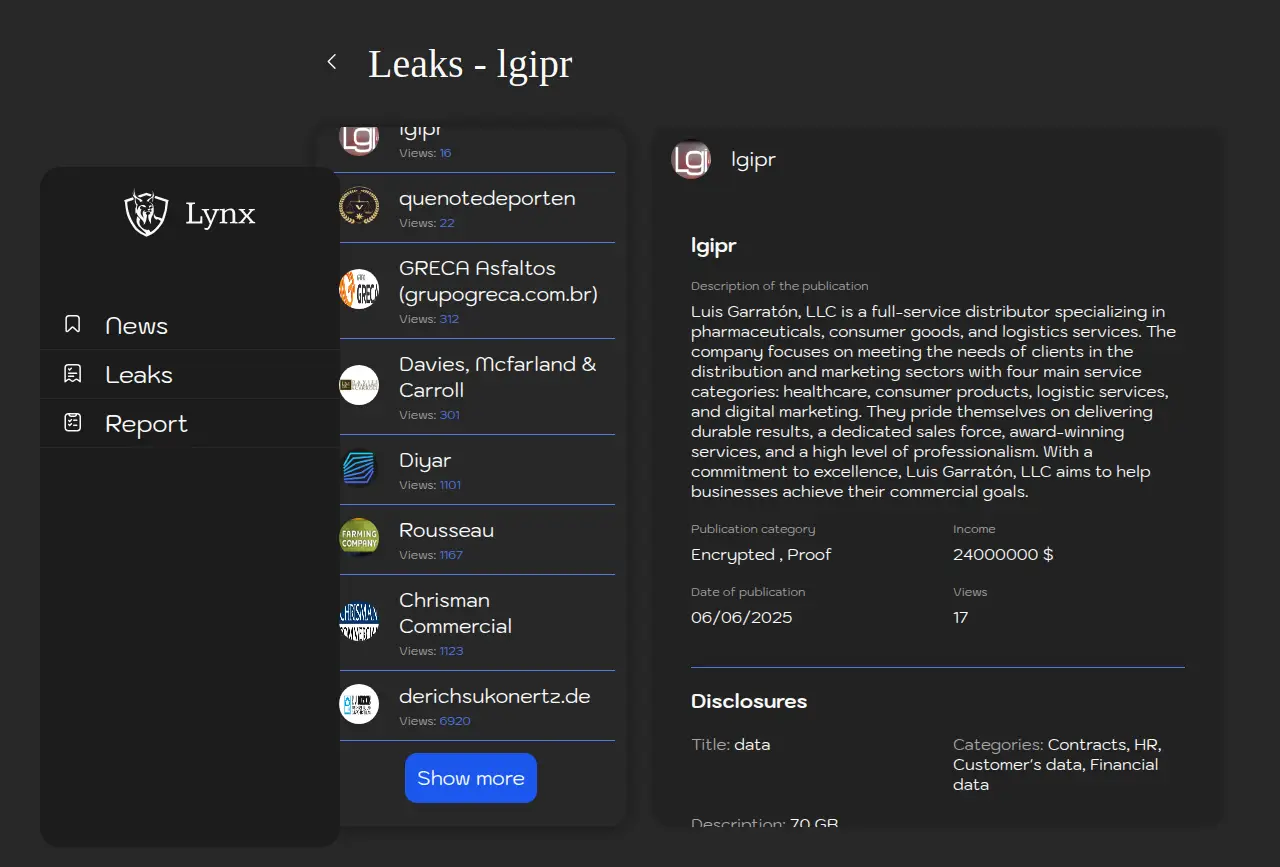Open the News menu item
Screen dimensions: 1280x867
(136, 326)
